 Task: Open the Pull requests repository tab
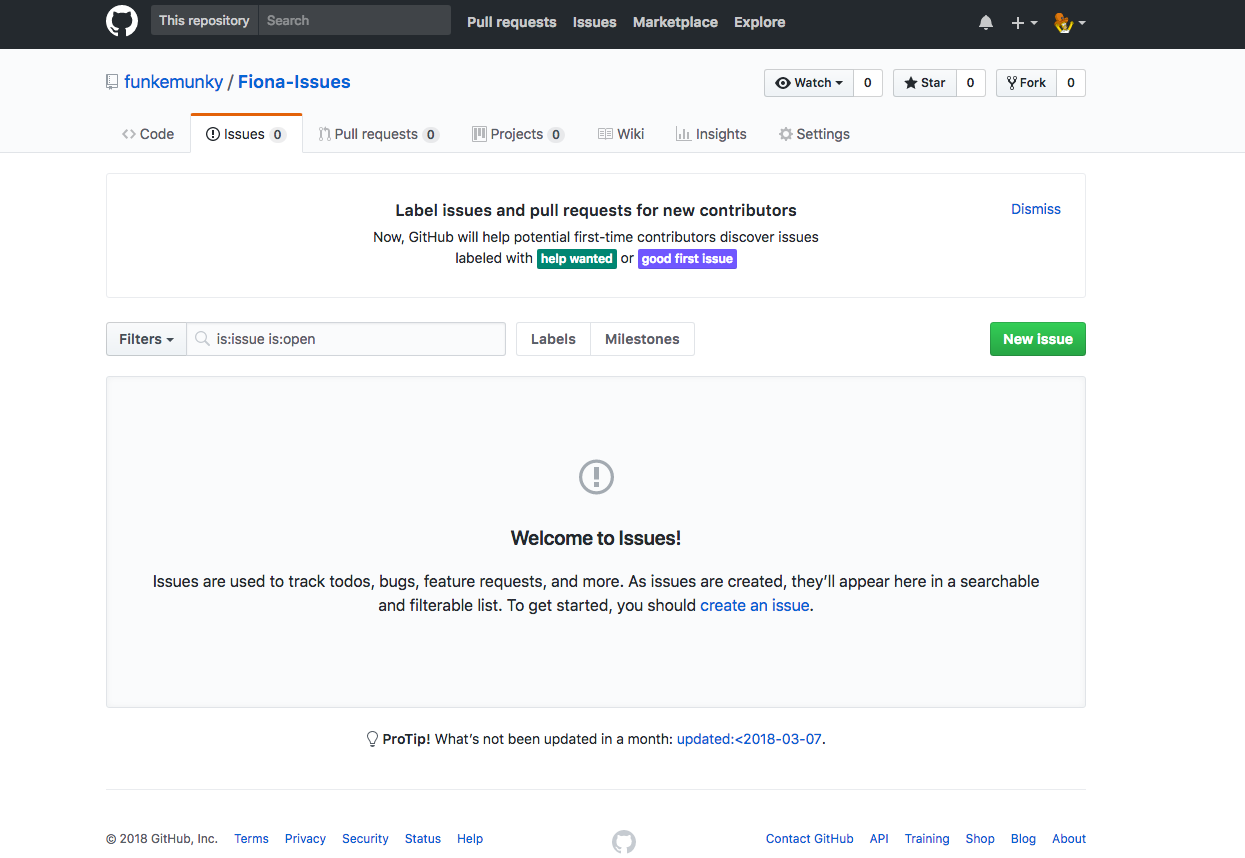(379, 134)
